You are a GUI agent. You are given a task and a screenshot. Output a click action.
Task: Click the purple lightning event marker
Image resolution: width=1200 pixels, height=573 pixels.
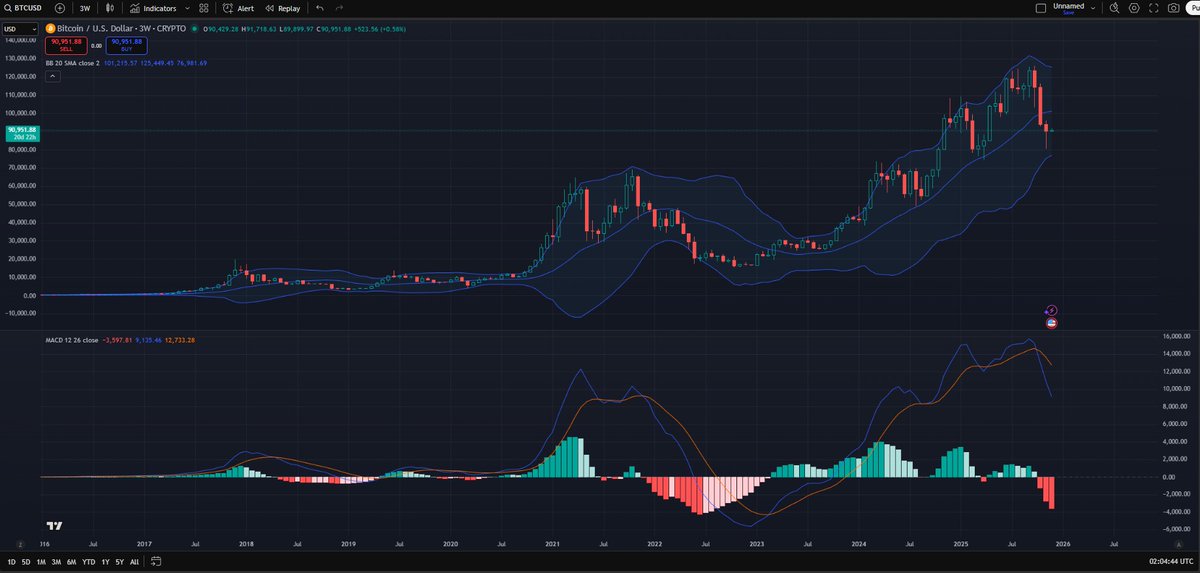1052,311
